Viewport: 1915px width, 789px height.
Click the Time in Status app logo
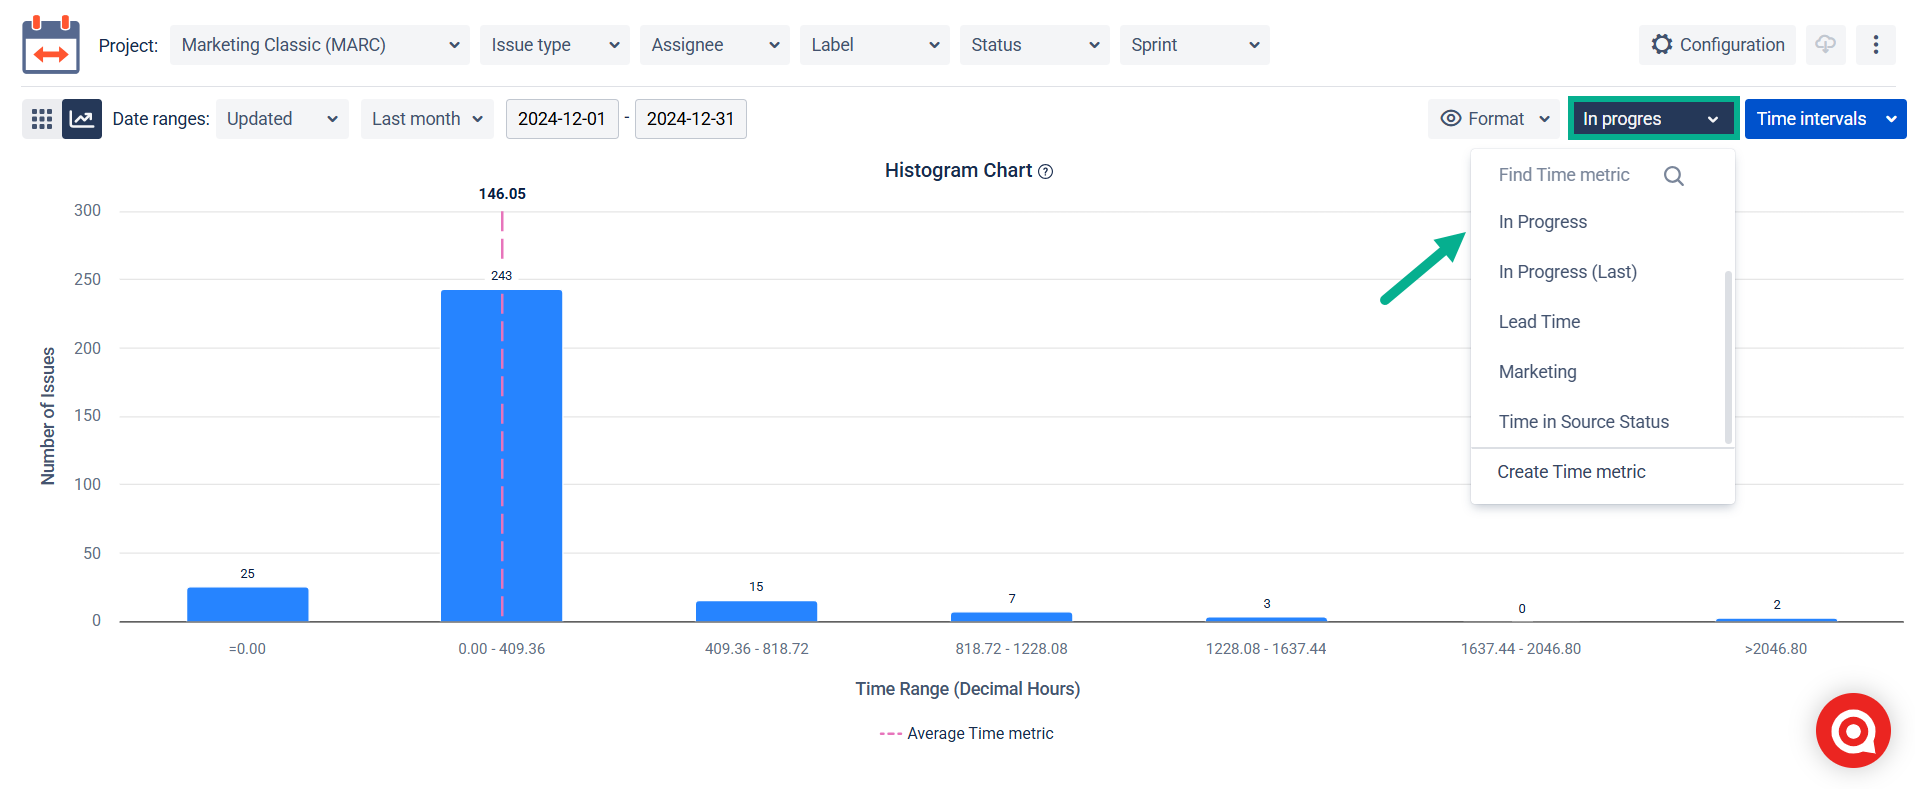tap(51, 45)
